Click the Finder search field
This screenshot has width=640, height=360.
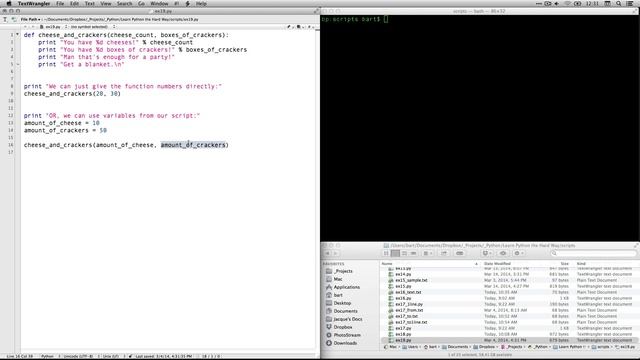click(x=593, y=253)
